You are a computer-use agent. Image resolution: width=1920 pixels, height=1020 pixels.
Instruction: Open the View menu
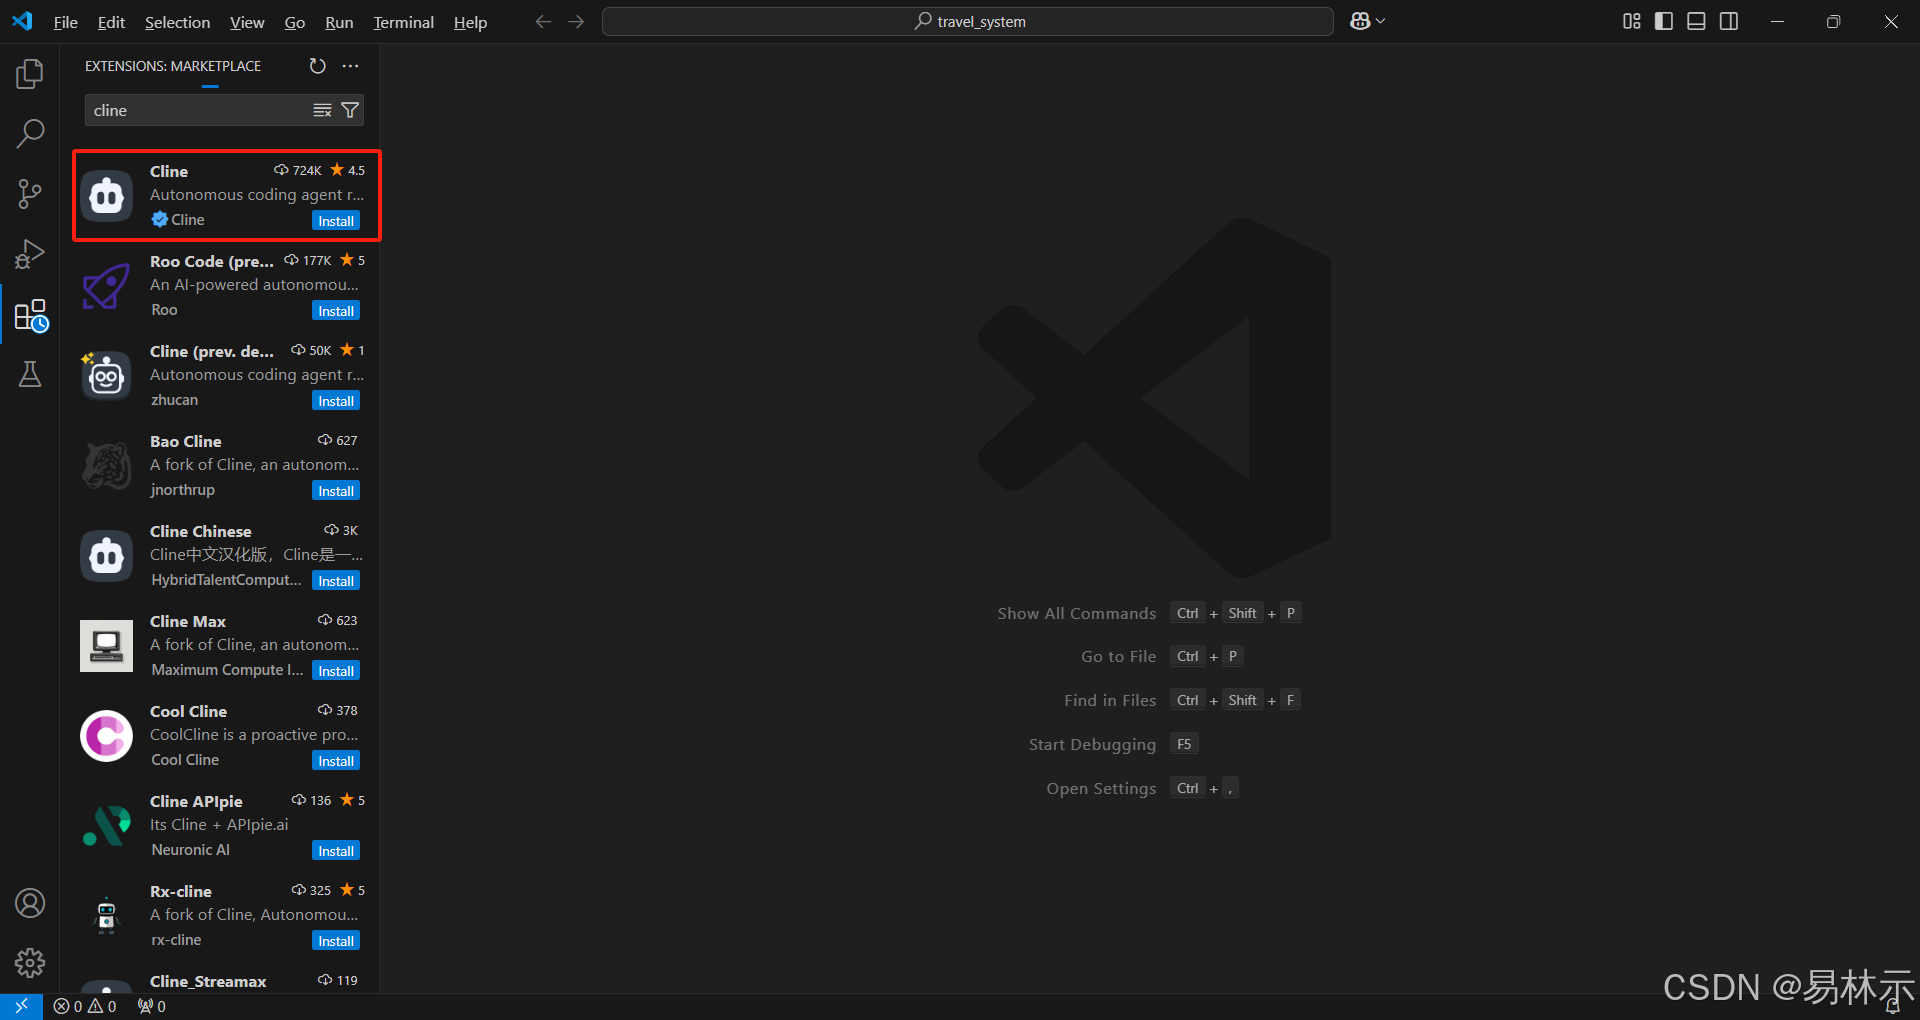pos(247,22)
